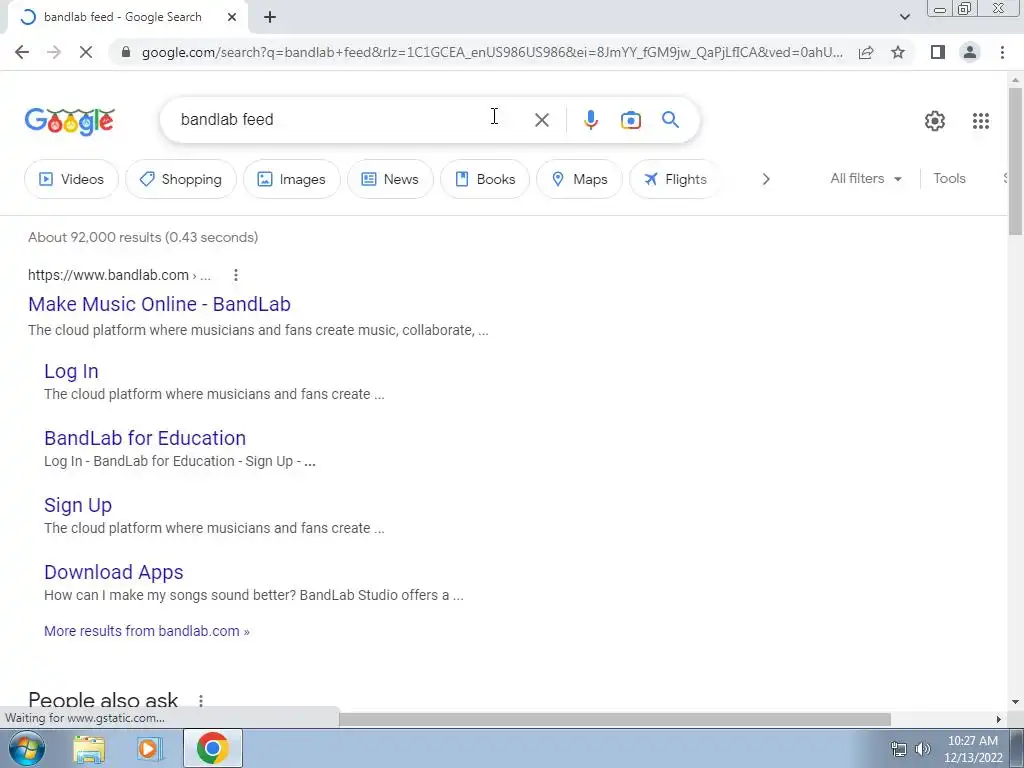1024x768 pixels.
Task: Click the Chrome address bar URL
Action: pos(491,52)
